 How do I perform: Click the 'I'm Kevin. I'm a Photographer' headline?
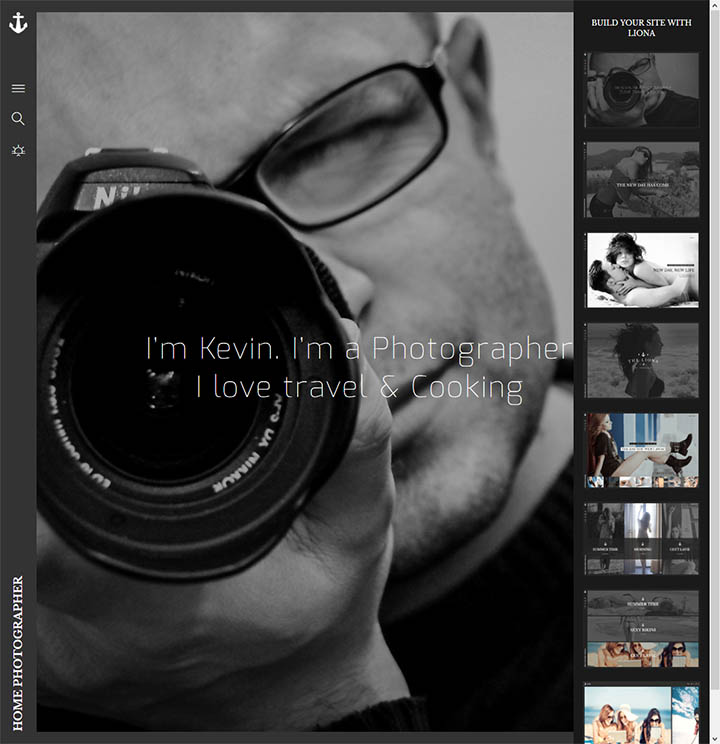(x=359, y=349)
